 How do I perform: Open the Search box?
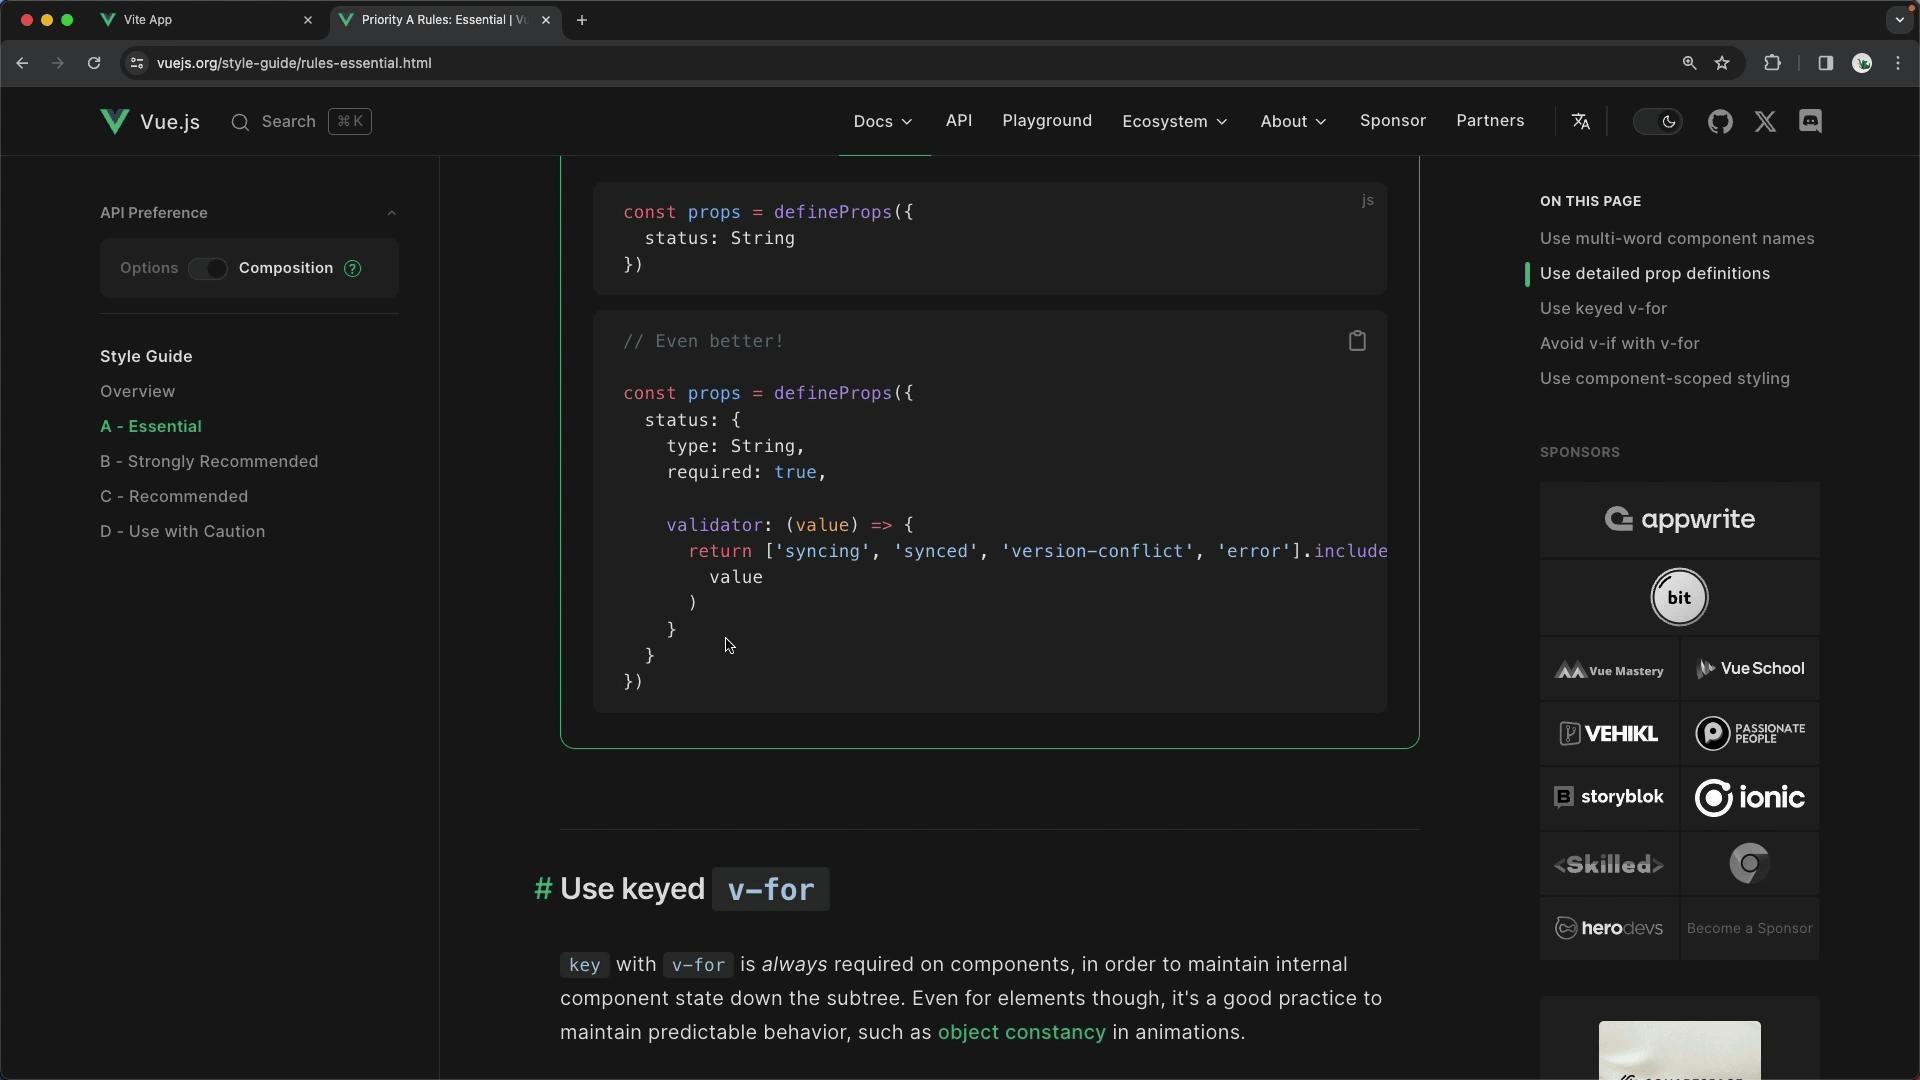click(301, 122)
